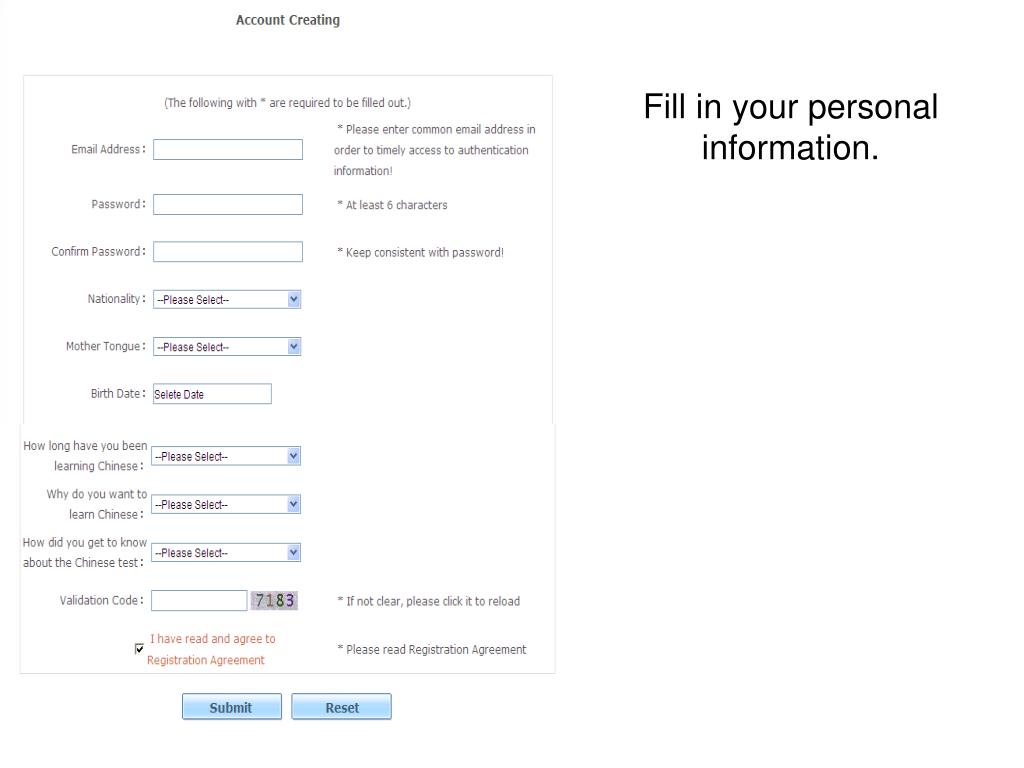
Task: Click the 'Account Creating' page heading
Action: [288, 20]
